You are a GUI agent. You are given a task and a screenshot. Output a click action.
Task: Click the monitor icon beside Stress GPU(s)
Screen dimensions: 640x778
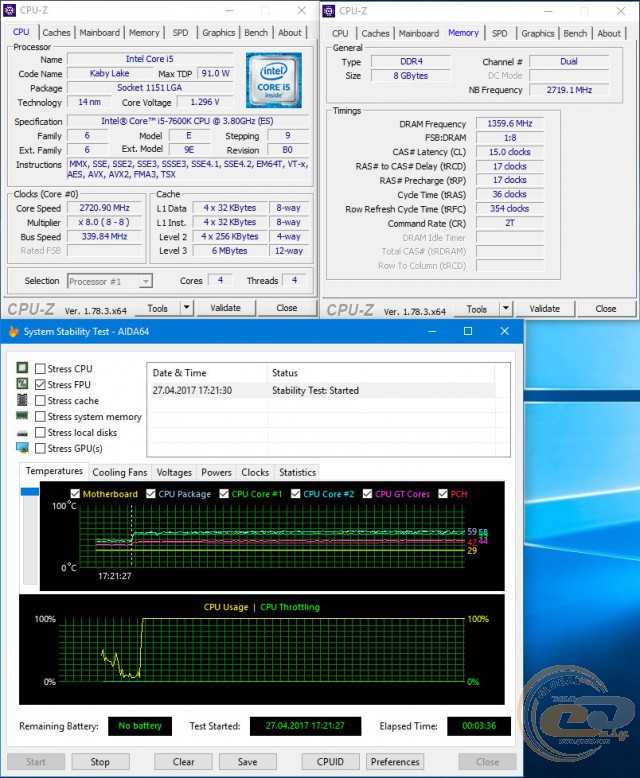coord(22,448)
